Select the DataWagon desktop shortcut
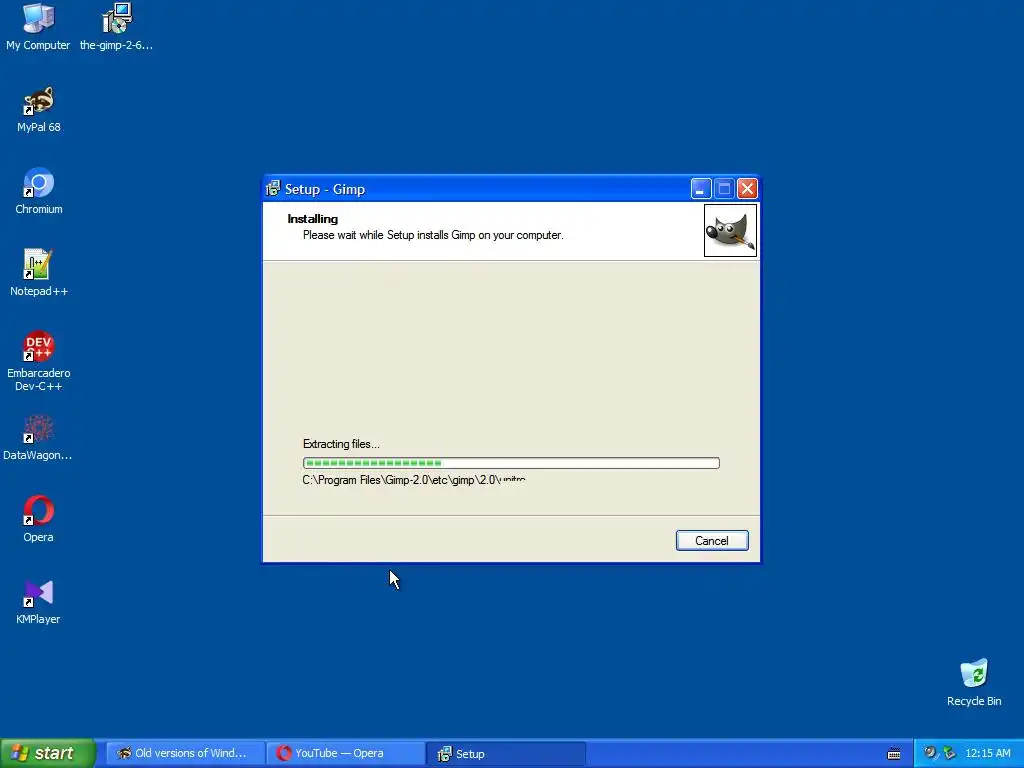 [x=38, y=437]
